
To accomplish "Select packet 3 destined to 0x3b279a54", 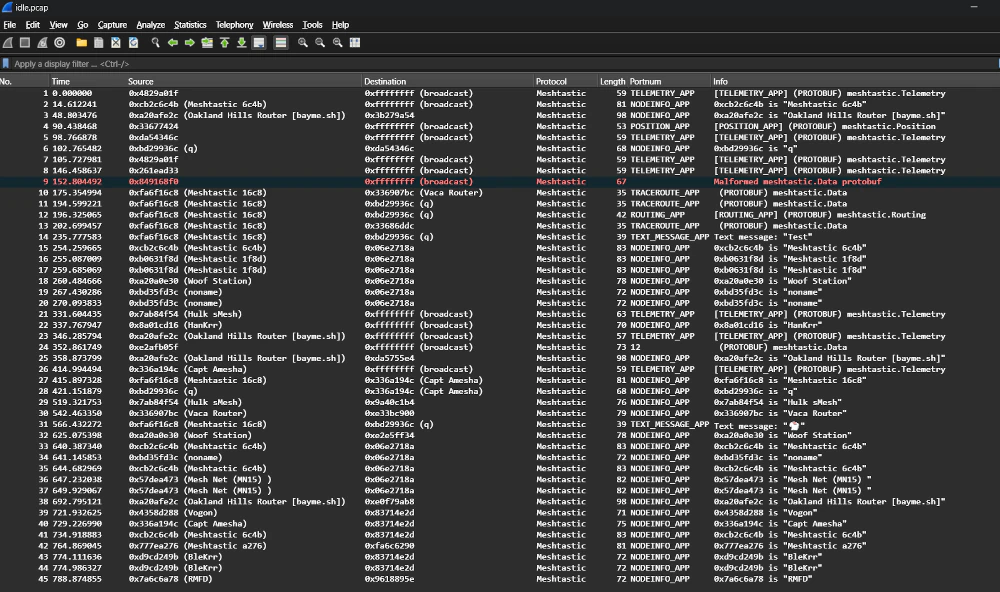I will [x=500, y=115].
